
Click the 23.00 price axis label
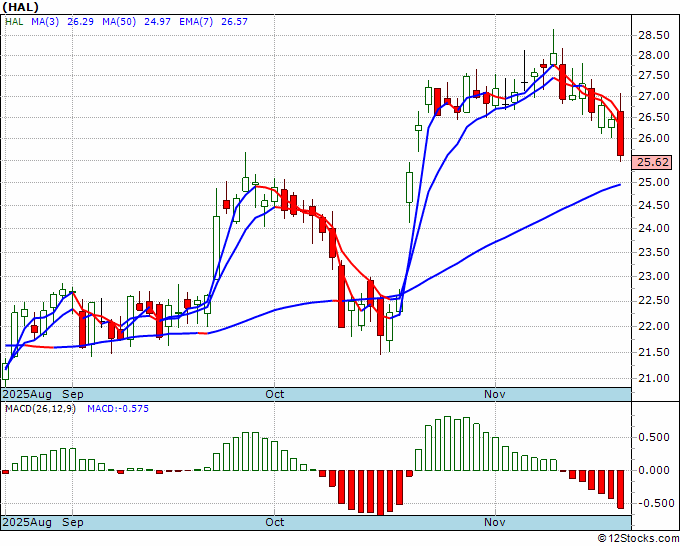pos(654,276)
